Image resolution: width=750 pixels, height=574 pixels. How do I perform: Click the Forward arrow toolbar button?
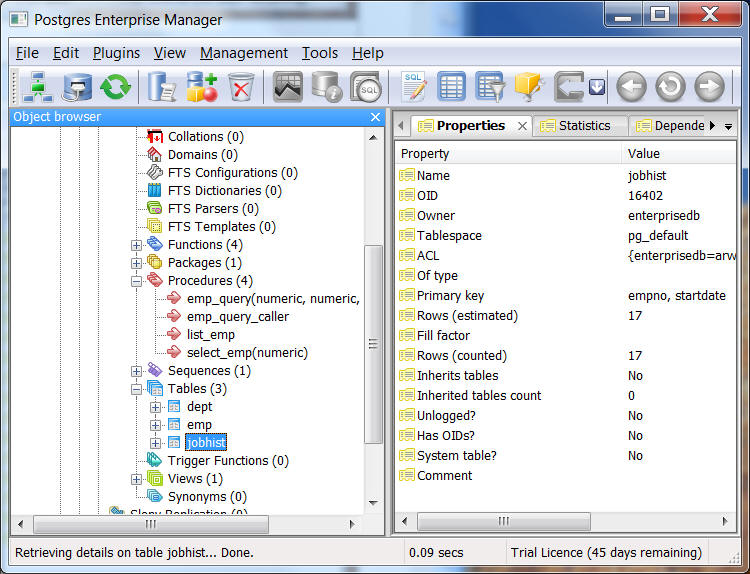(x=709, y=87)
